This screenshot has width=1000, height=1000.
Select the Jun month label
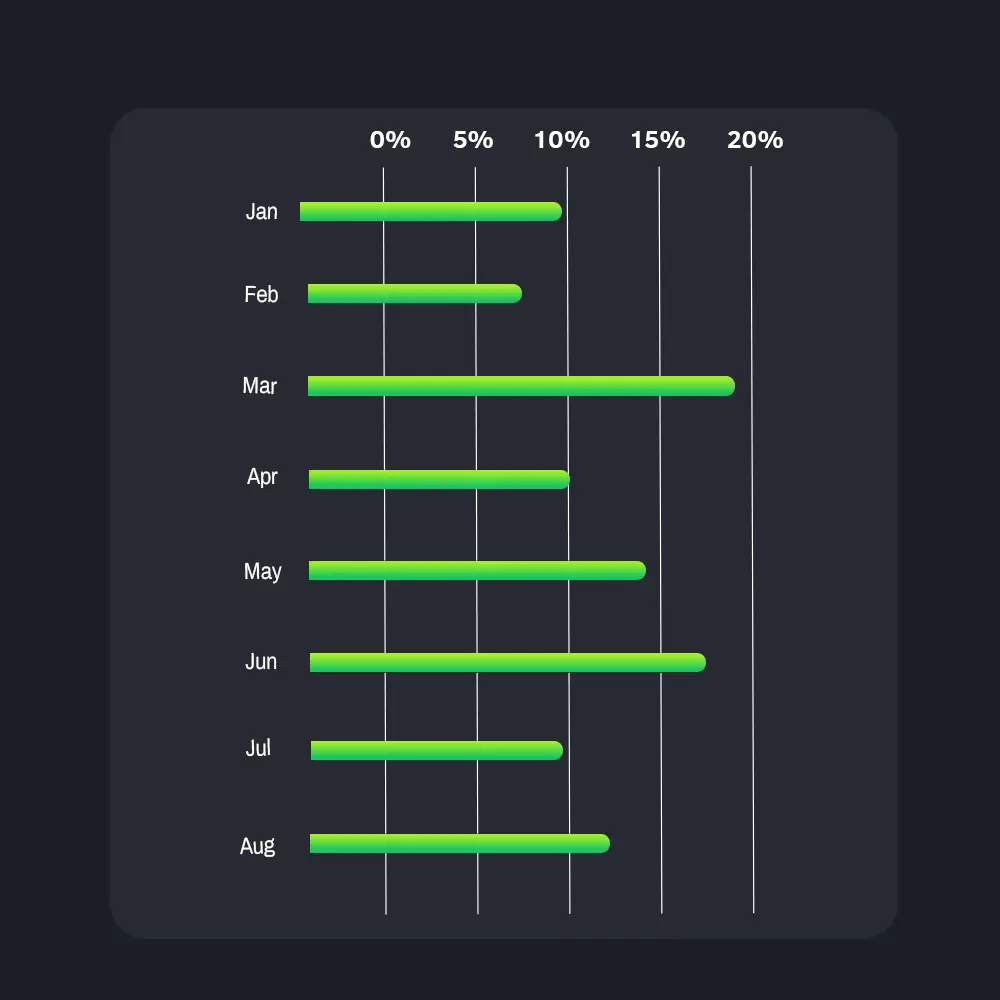click(x=261, y=662)
